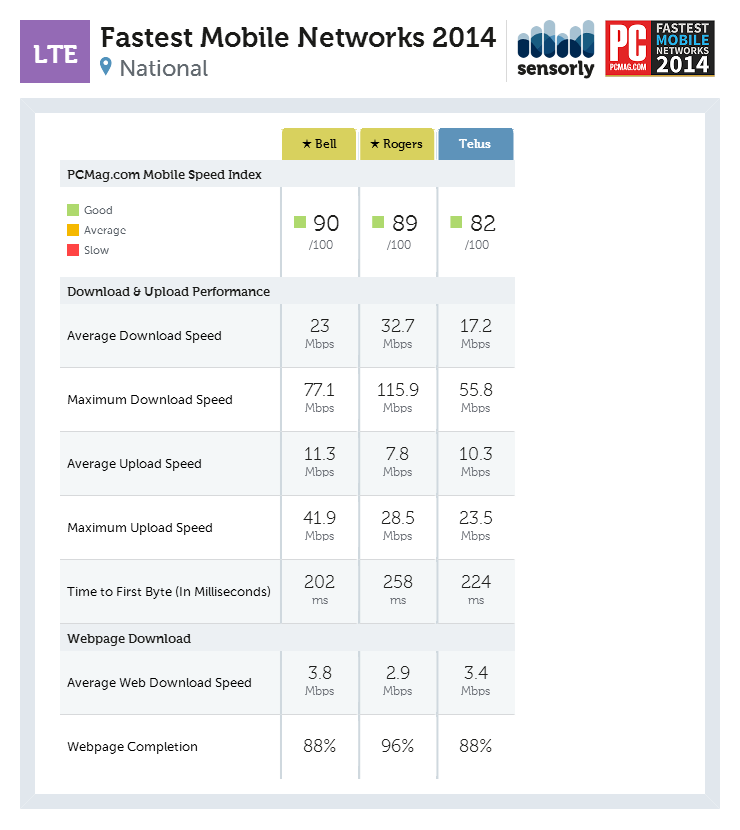Click Rogers' time to first byte 258 ms
The height and width of the screenshot is (830, 740).
(x=398, y=590)
